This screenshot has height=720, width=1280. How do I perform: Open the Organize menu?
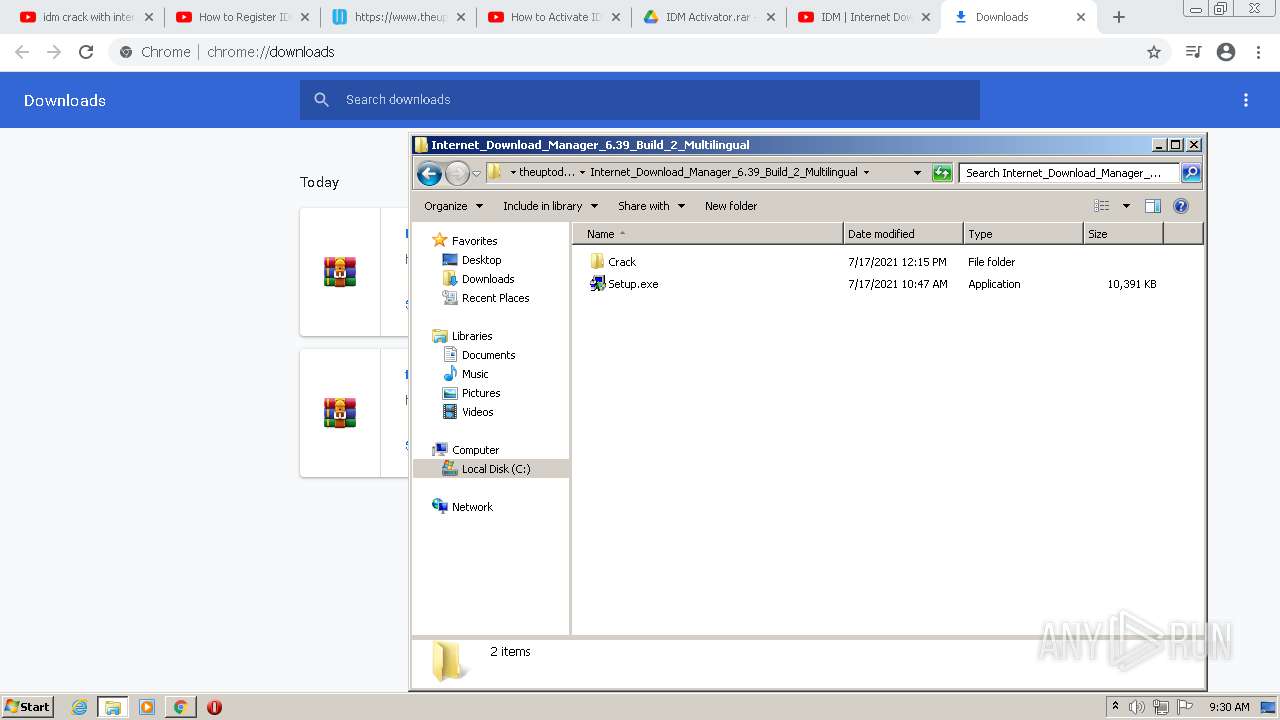[453, 206]
